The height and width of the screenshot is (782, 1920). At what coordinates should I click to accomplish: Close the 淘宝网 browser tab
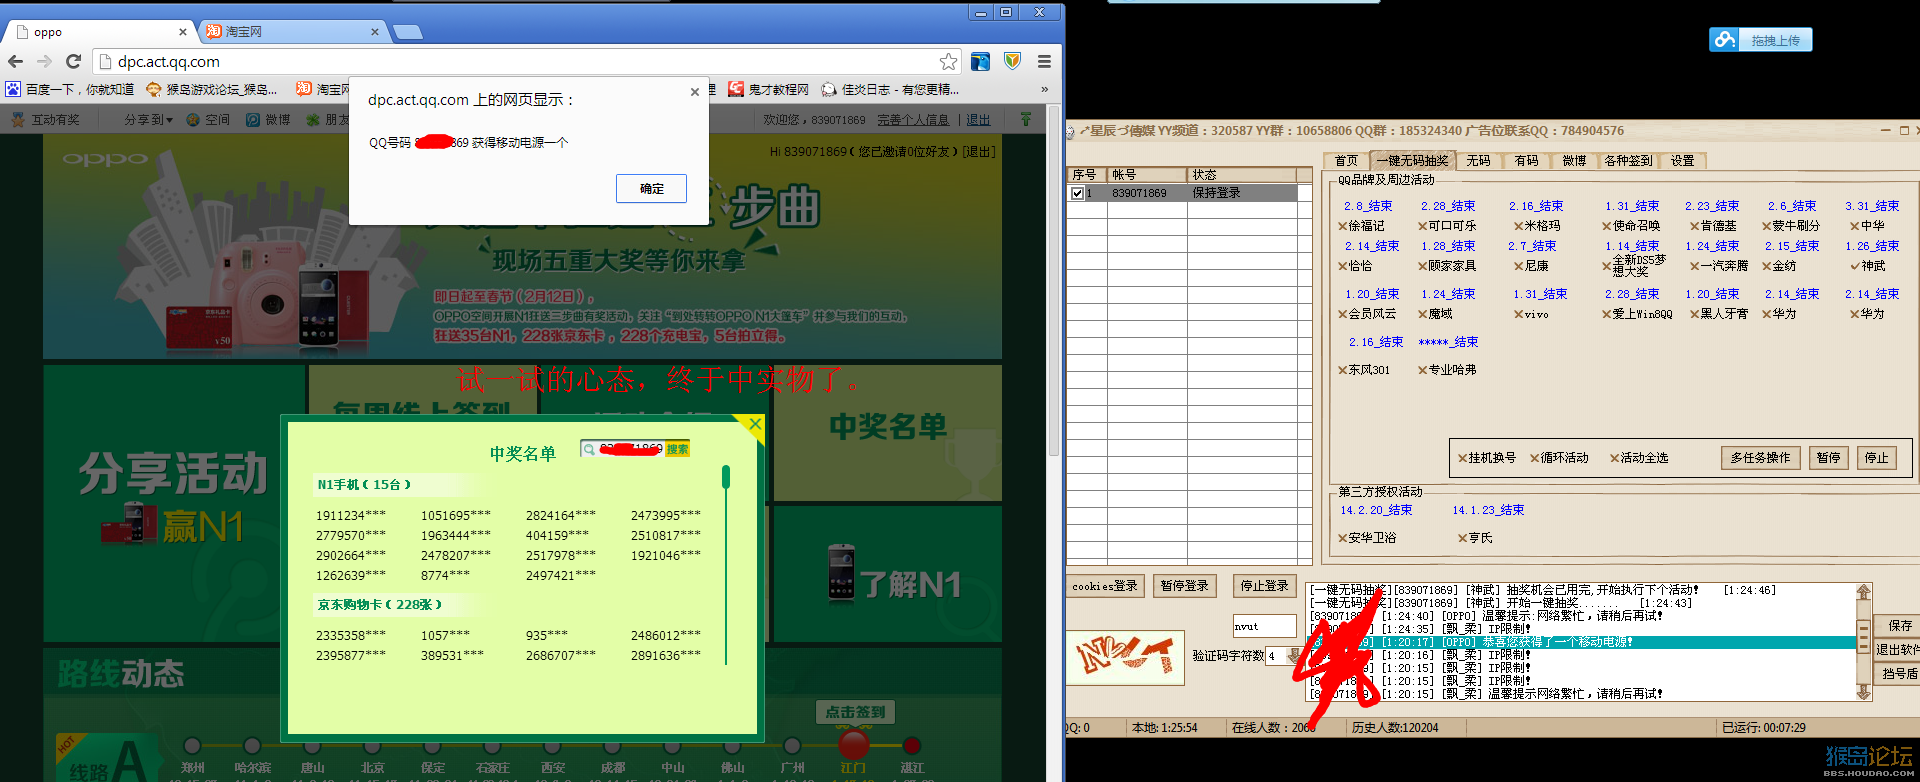(x=375, y=32)
